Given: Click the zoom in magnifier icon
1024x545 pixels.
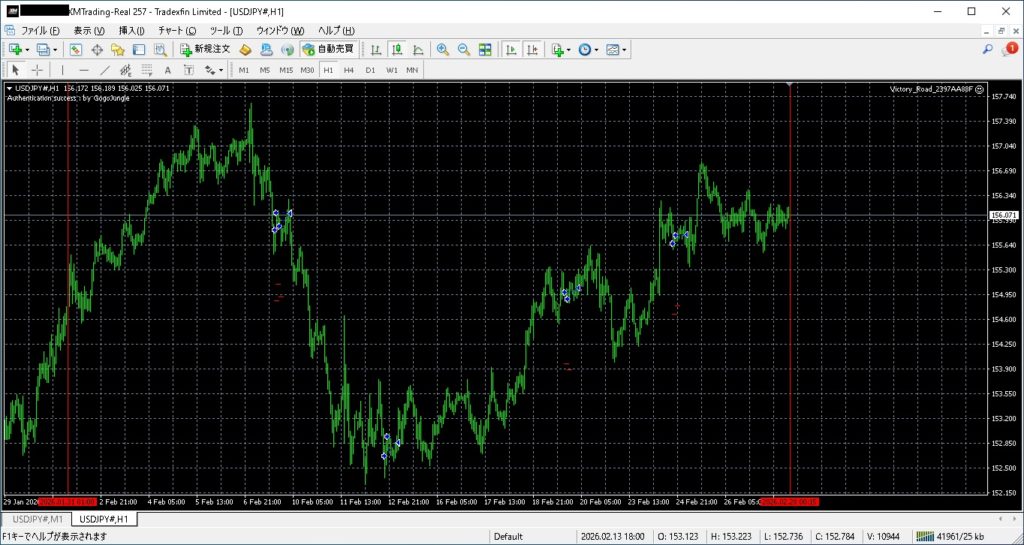Looking at the screenshot, I should [442, 49].
